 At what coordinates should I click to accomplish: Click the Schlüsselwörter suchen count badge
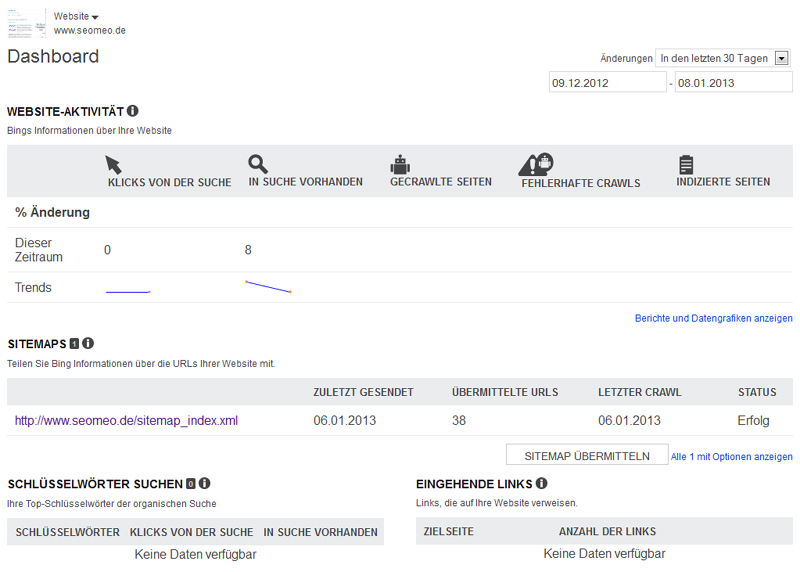tap(191, 484)
